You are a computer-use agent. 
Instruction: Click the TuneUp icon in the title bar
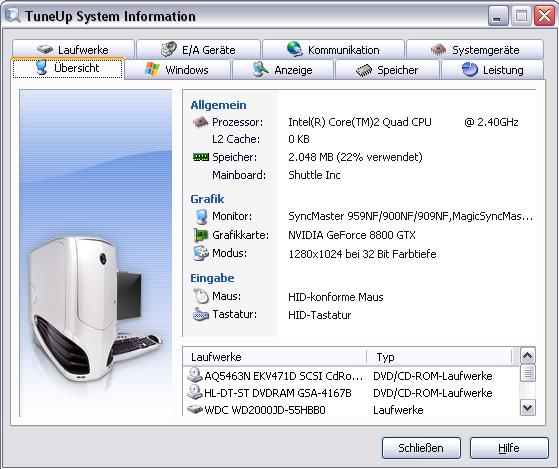coord(13,16)
